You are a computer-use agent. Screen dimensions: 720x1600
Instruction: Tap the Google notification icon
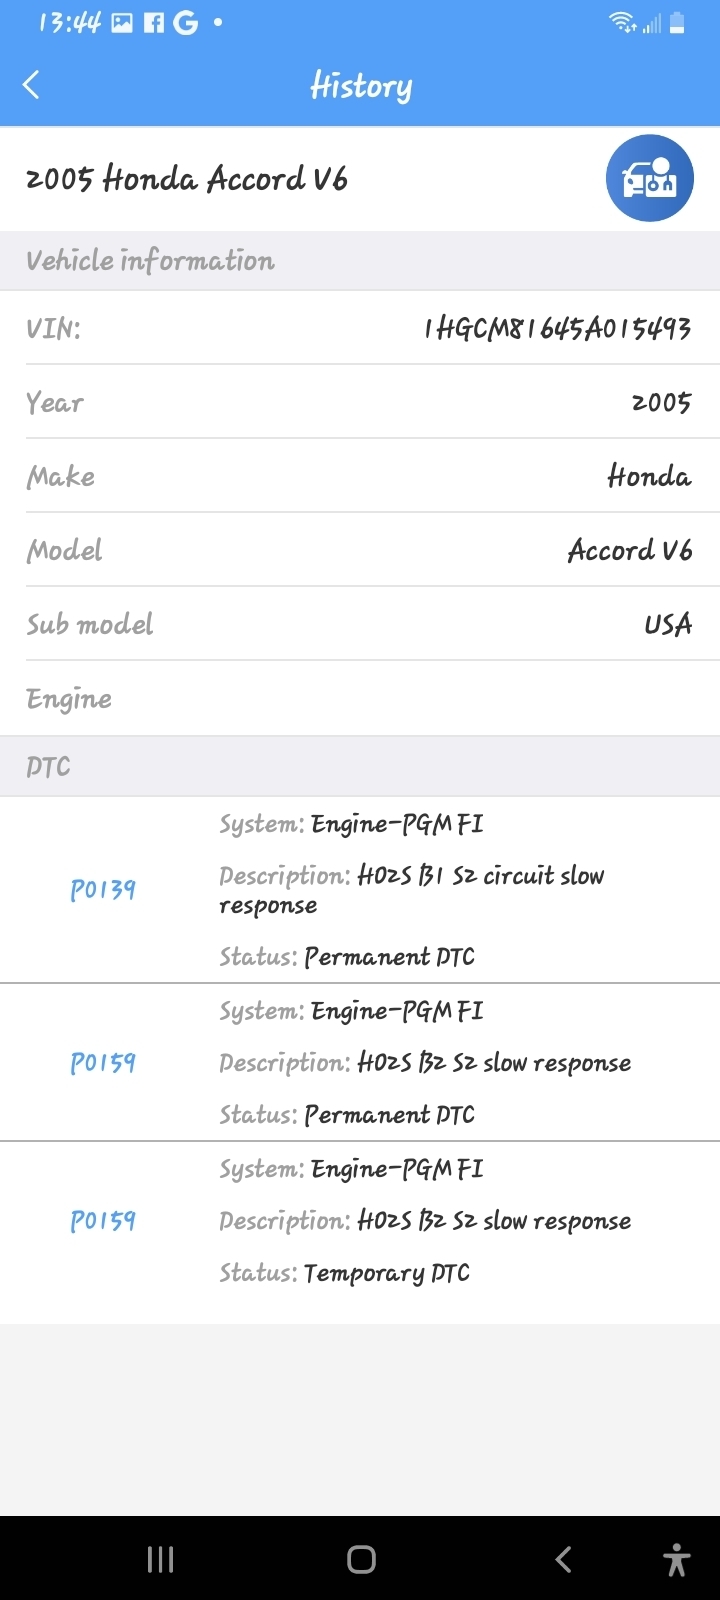186,23
